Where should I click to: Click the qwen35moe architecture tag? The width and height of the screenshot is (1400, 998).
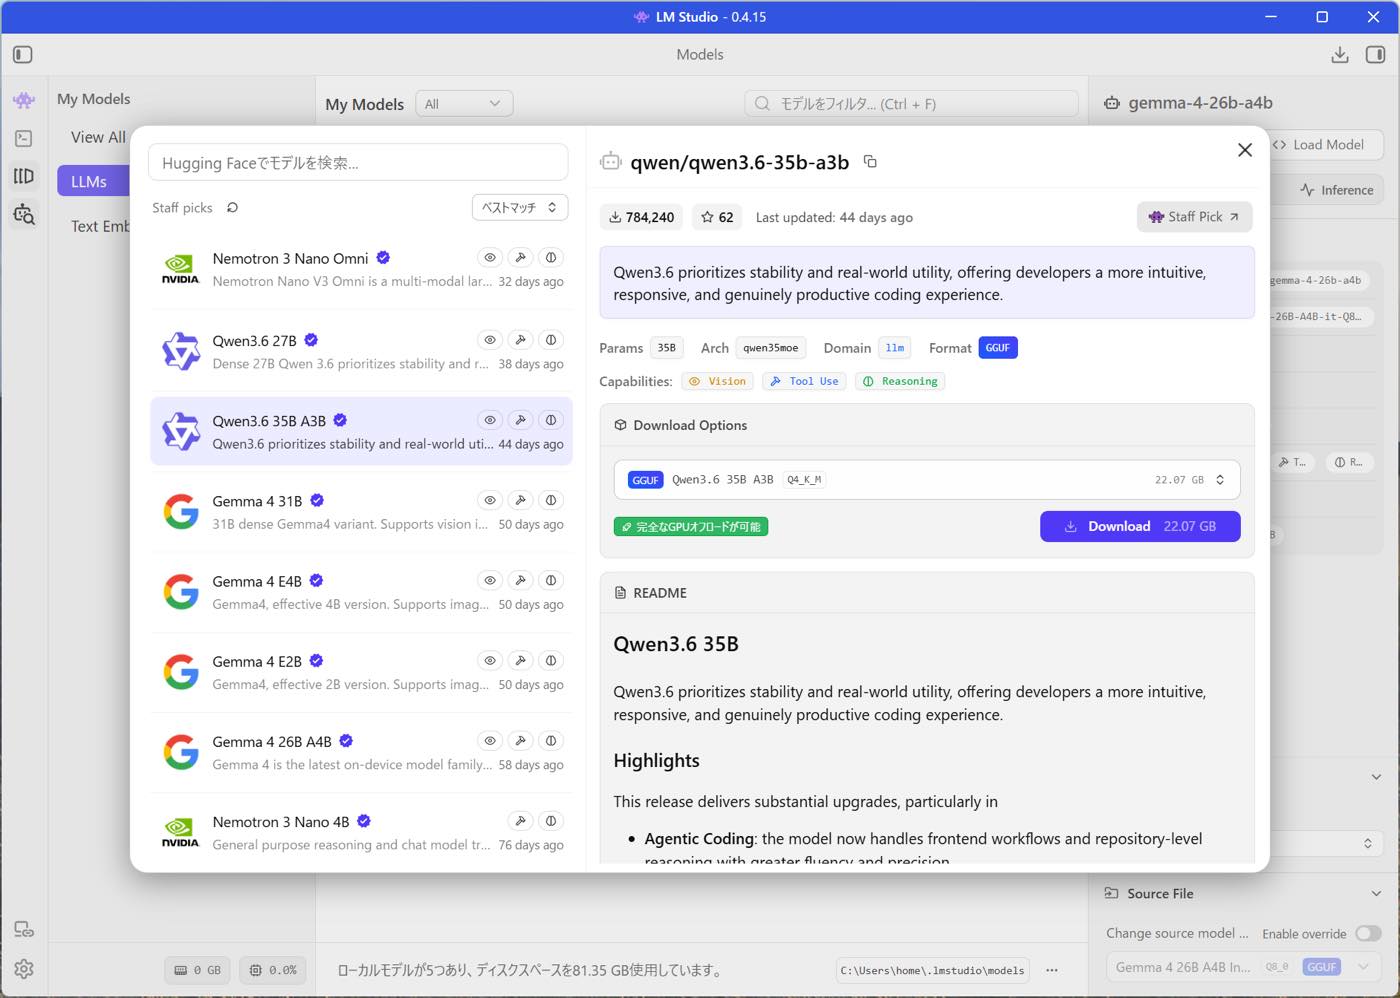click(770, 348)
